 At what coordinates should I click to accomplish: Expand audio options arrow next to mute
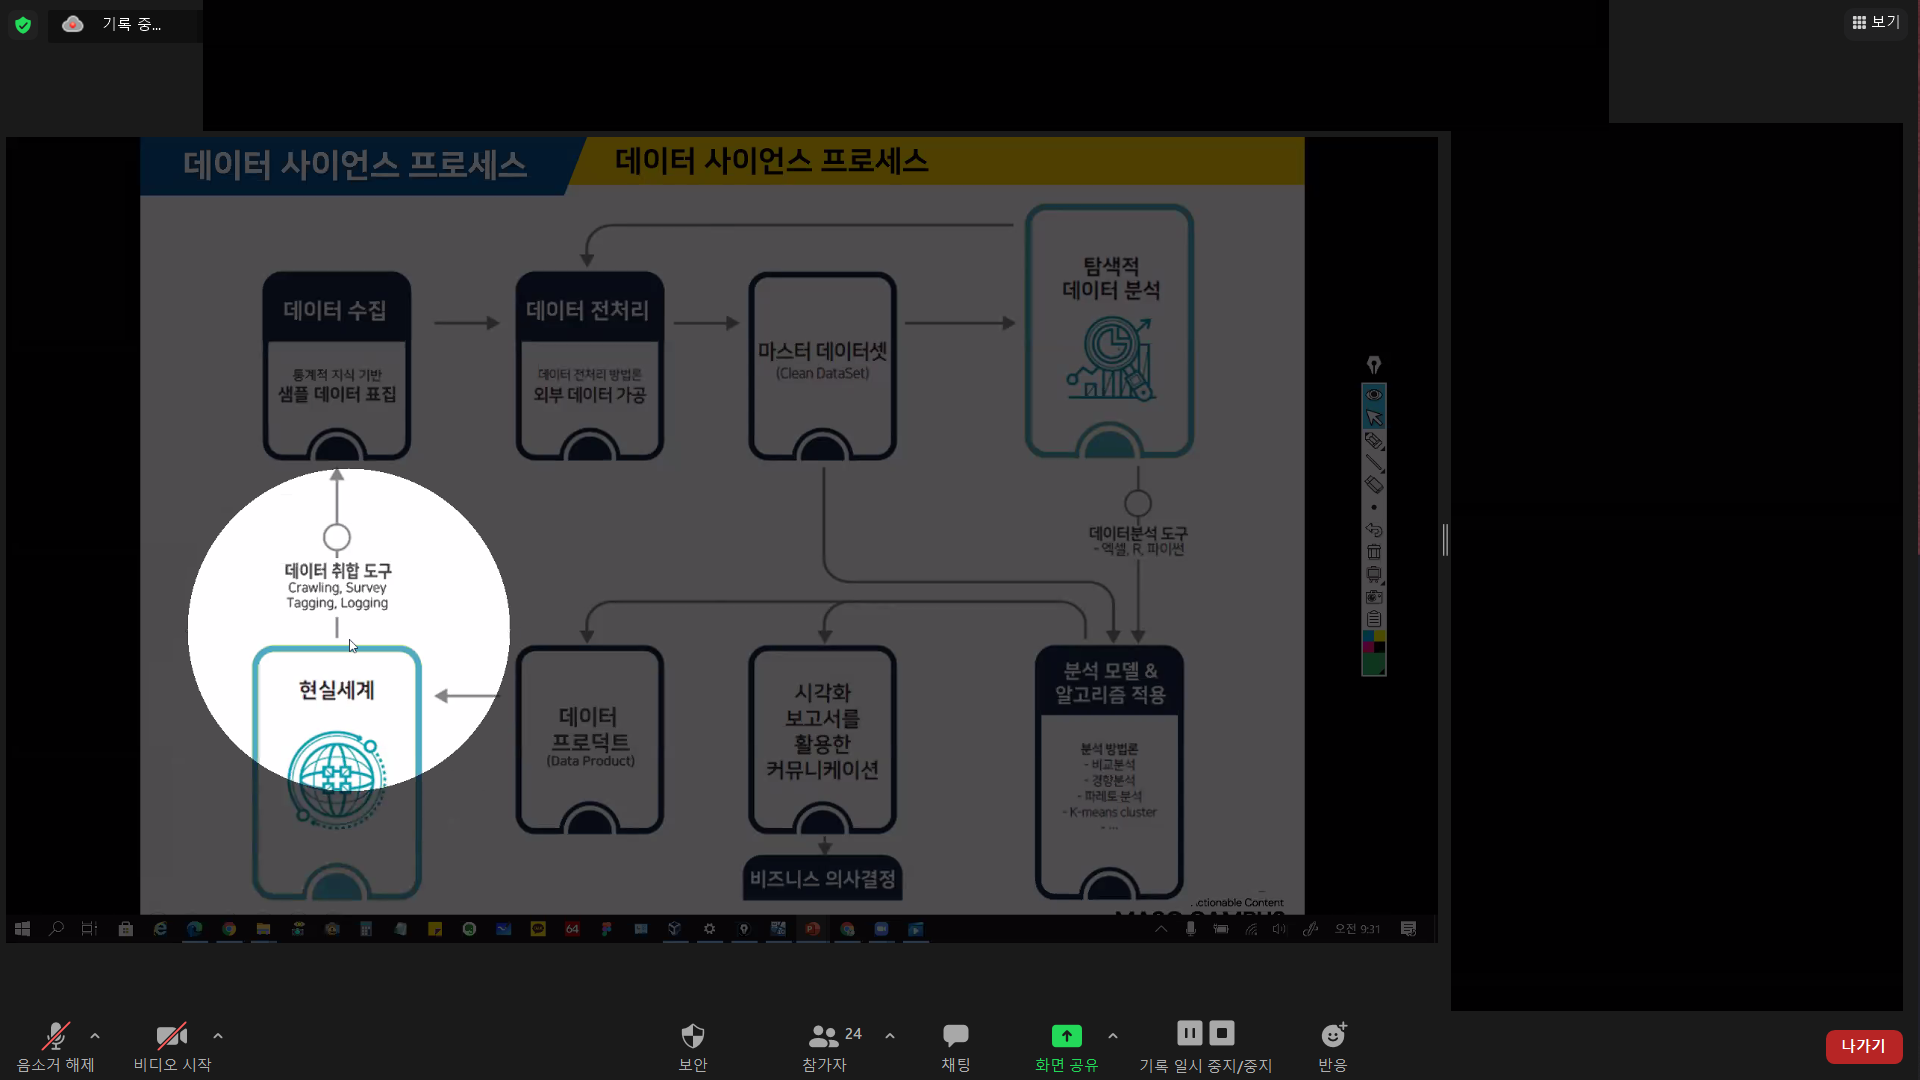coord(95,1036)
